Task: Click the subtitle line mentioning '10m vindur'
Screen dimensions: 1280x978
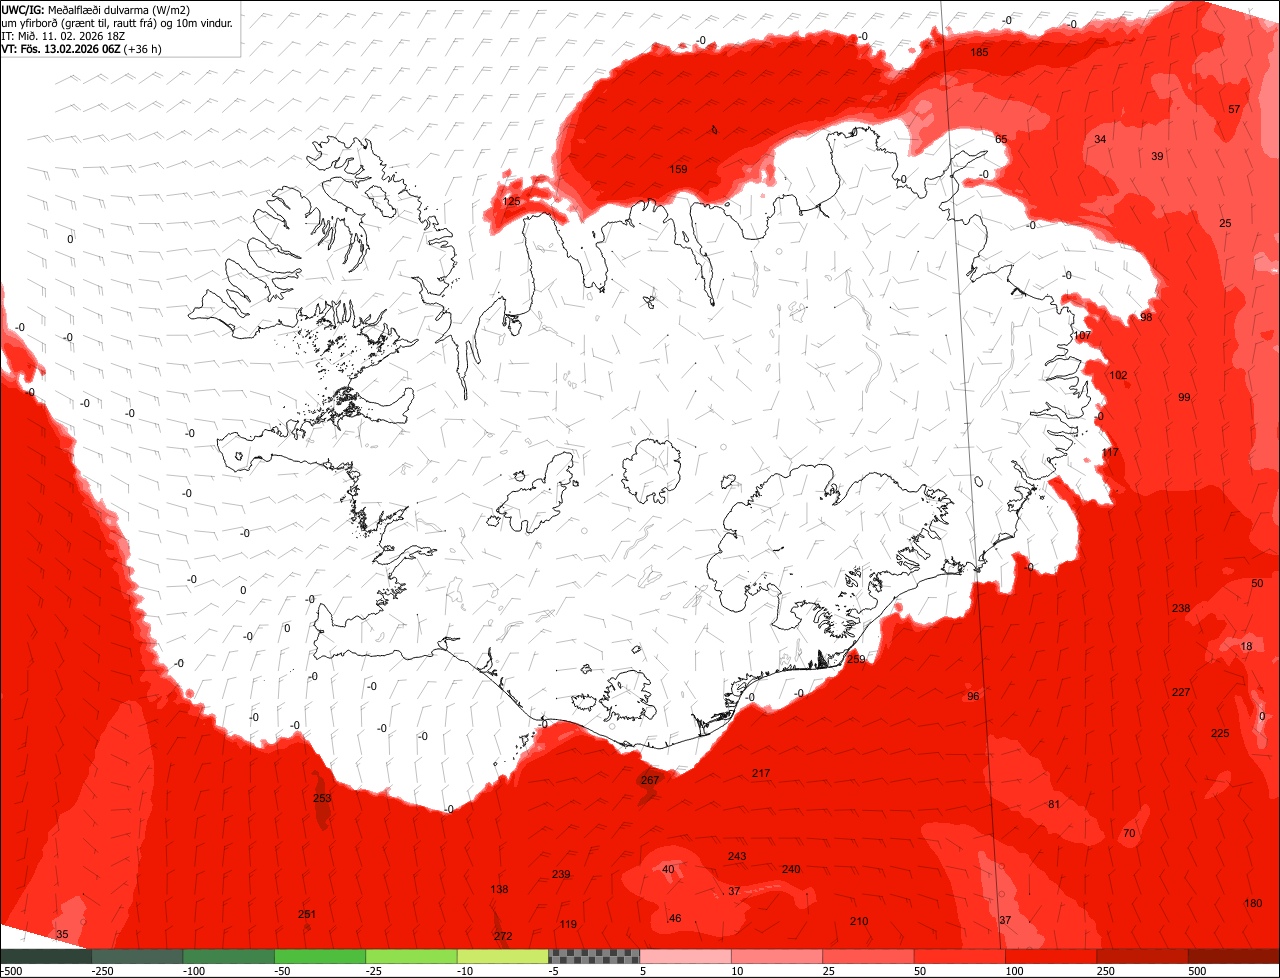Action: click(118, 23)
